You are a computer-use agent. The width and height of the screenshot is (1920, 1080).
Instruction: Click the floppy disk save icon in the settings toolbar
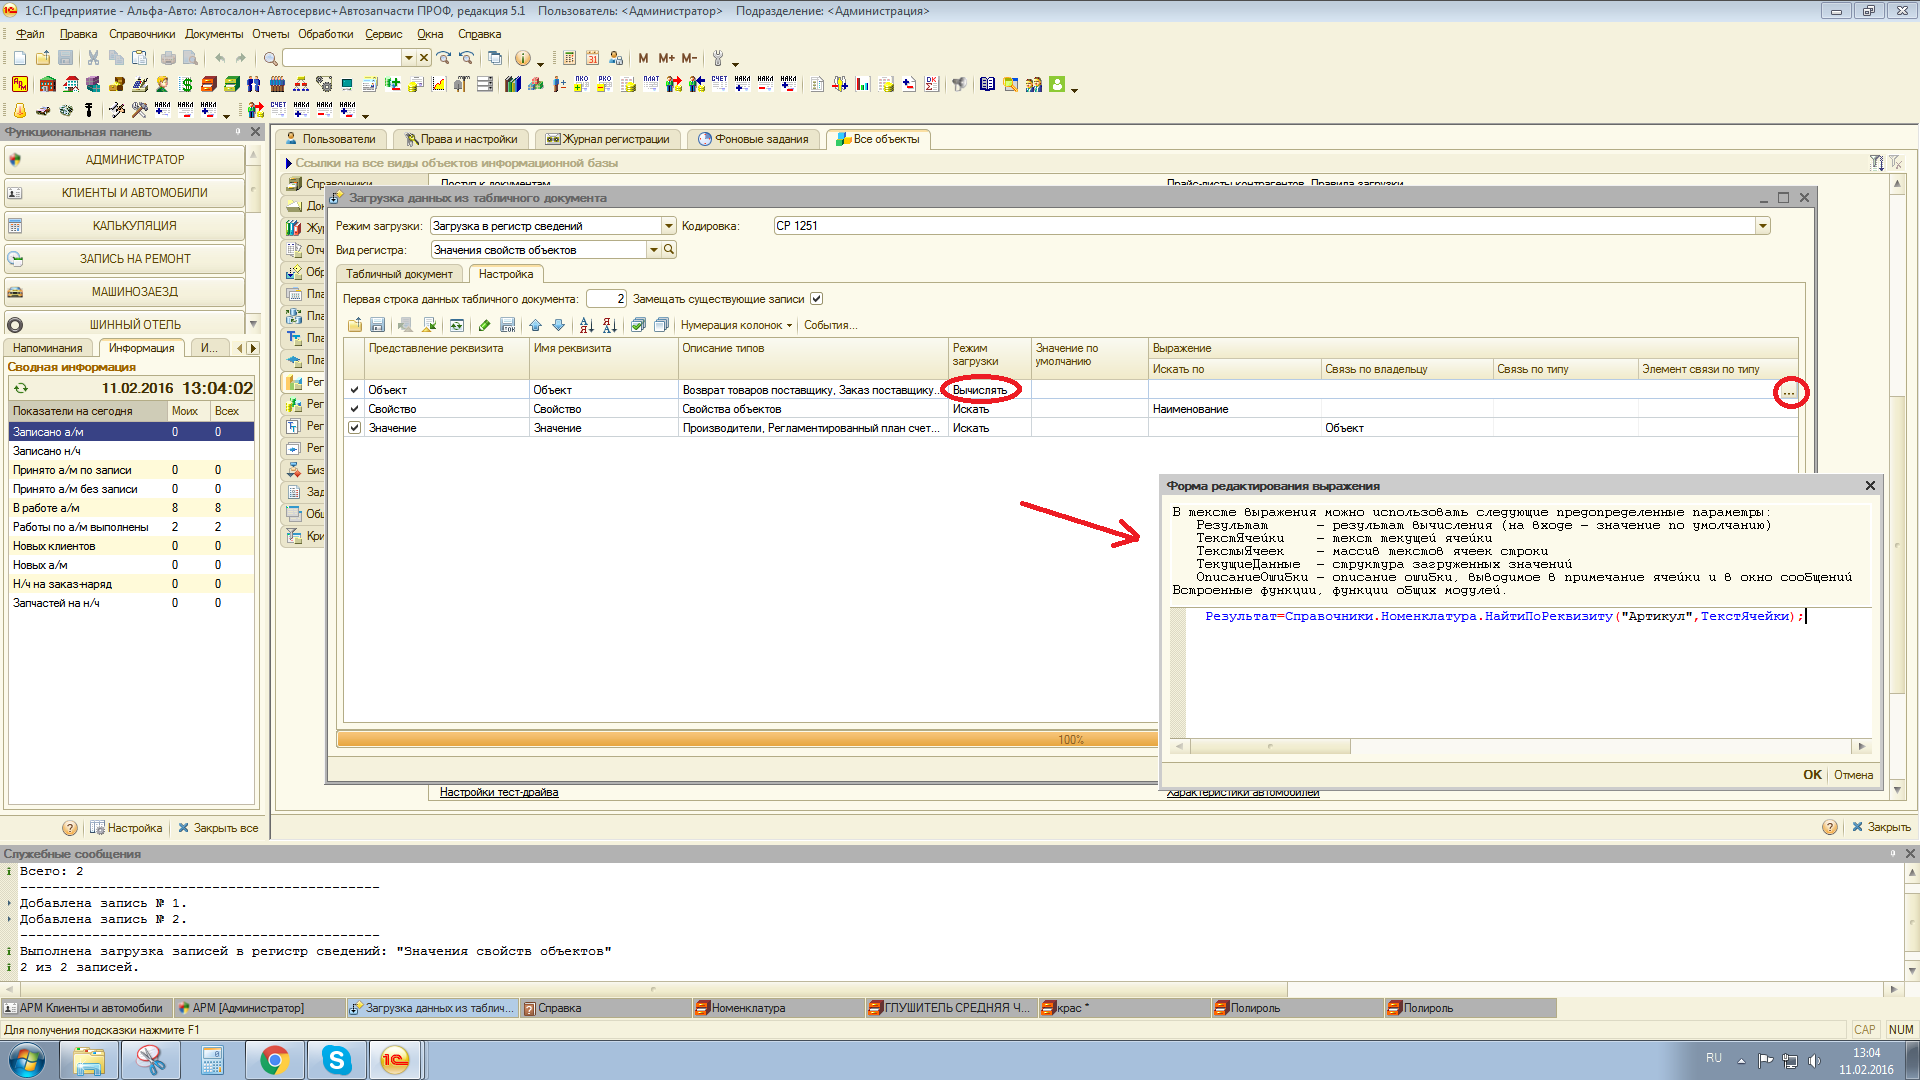point(377,325)
